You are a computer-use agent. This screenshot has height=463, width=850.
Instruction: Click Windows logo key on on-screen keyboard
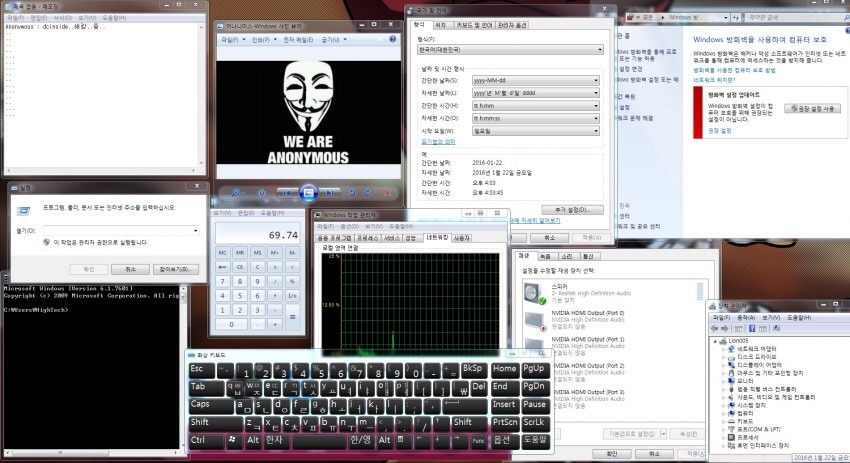[x=233, y=440]
